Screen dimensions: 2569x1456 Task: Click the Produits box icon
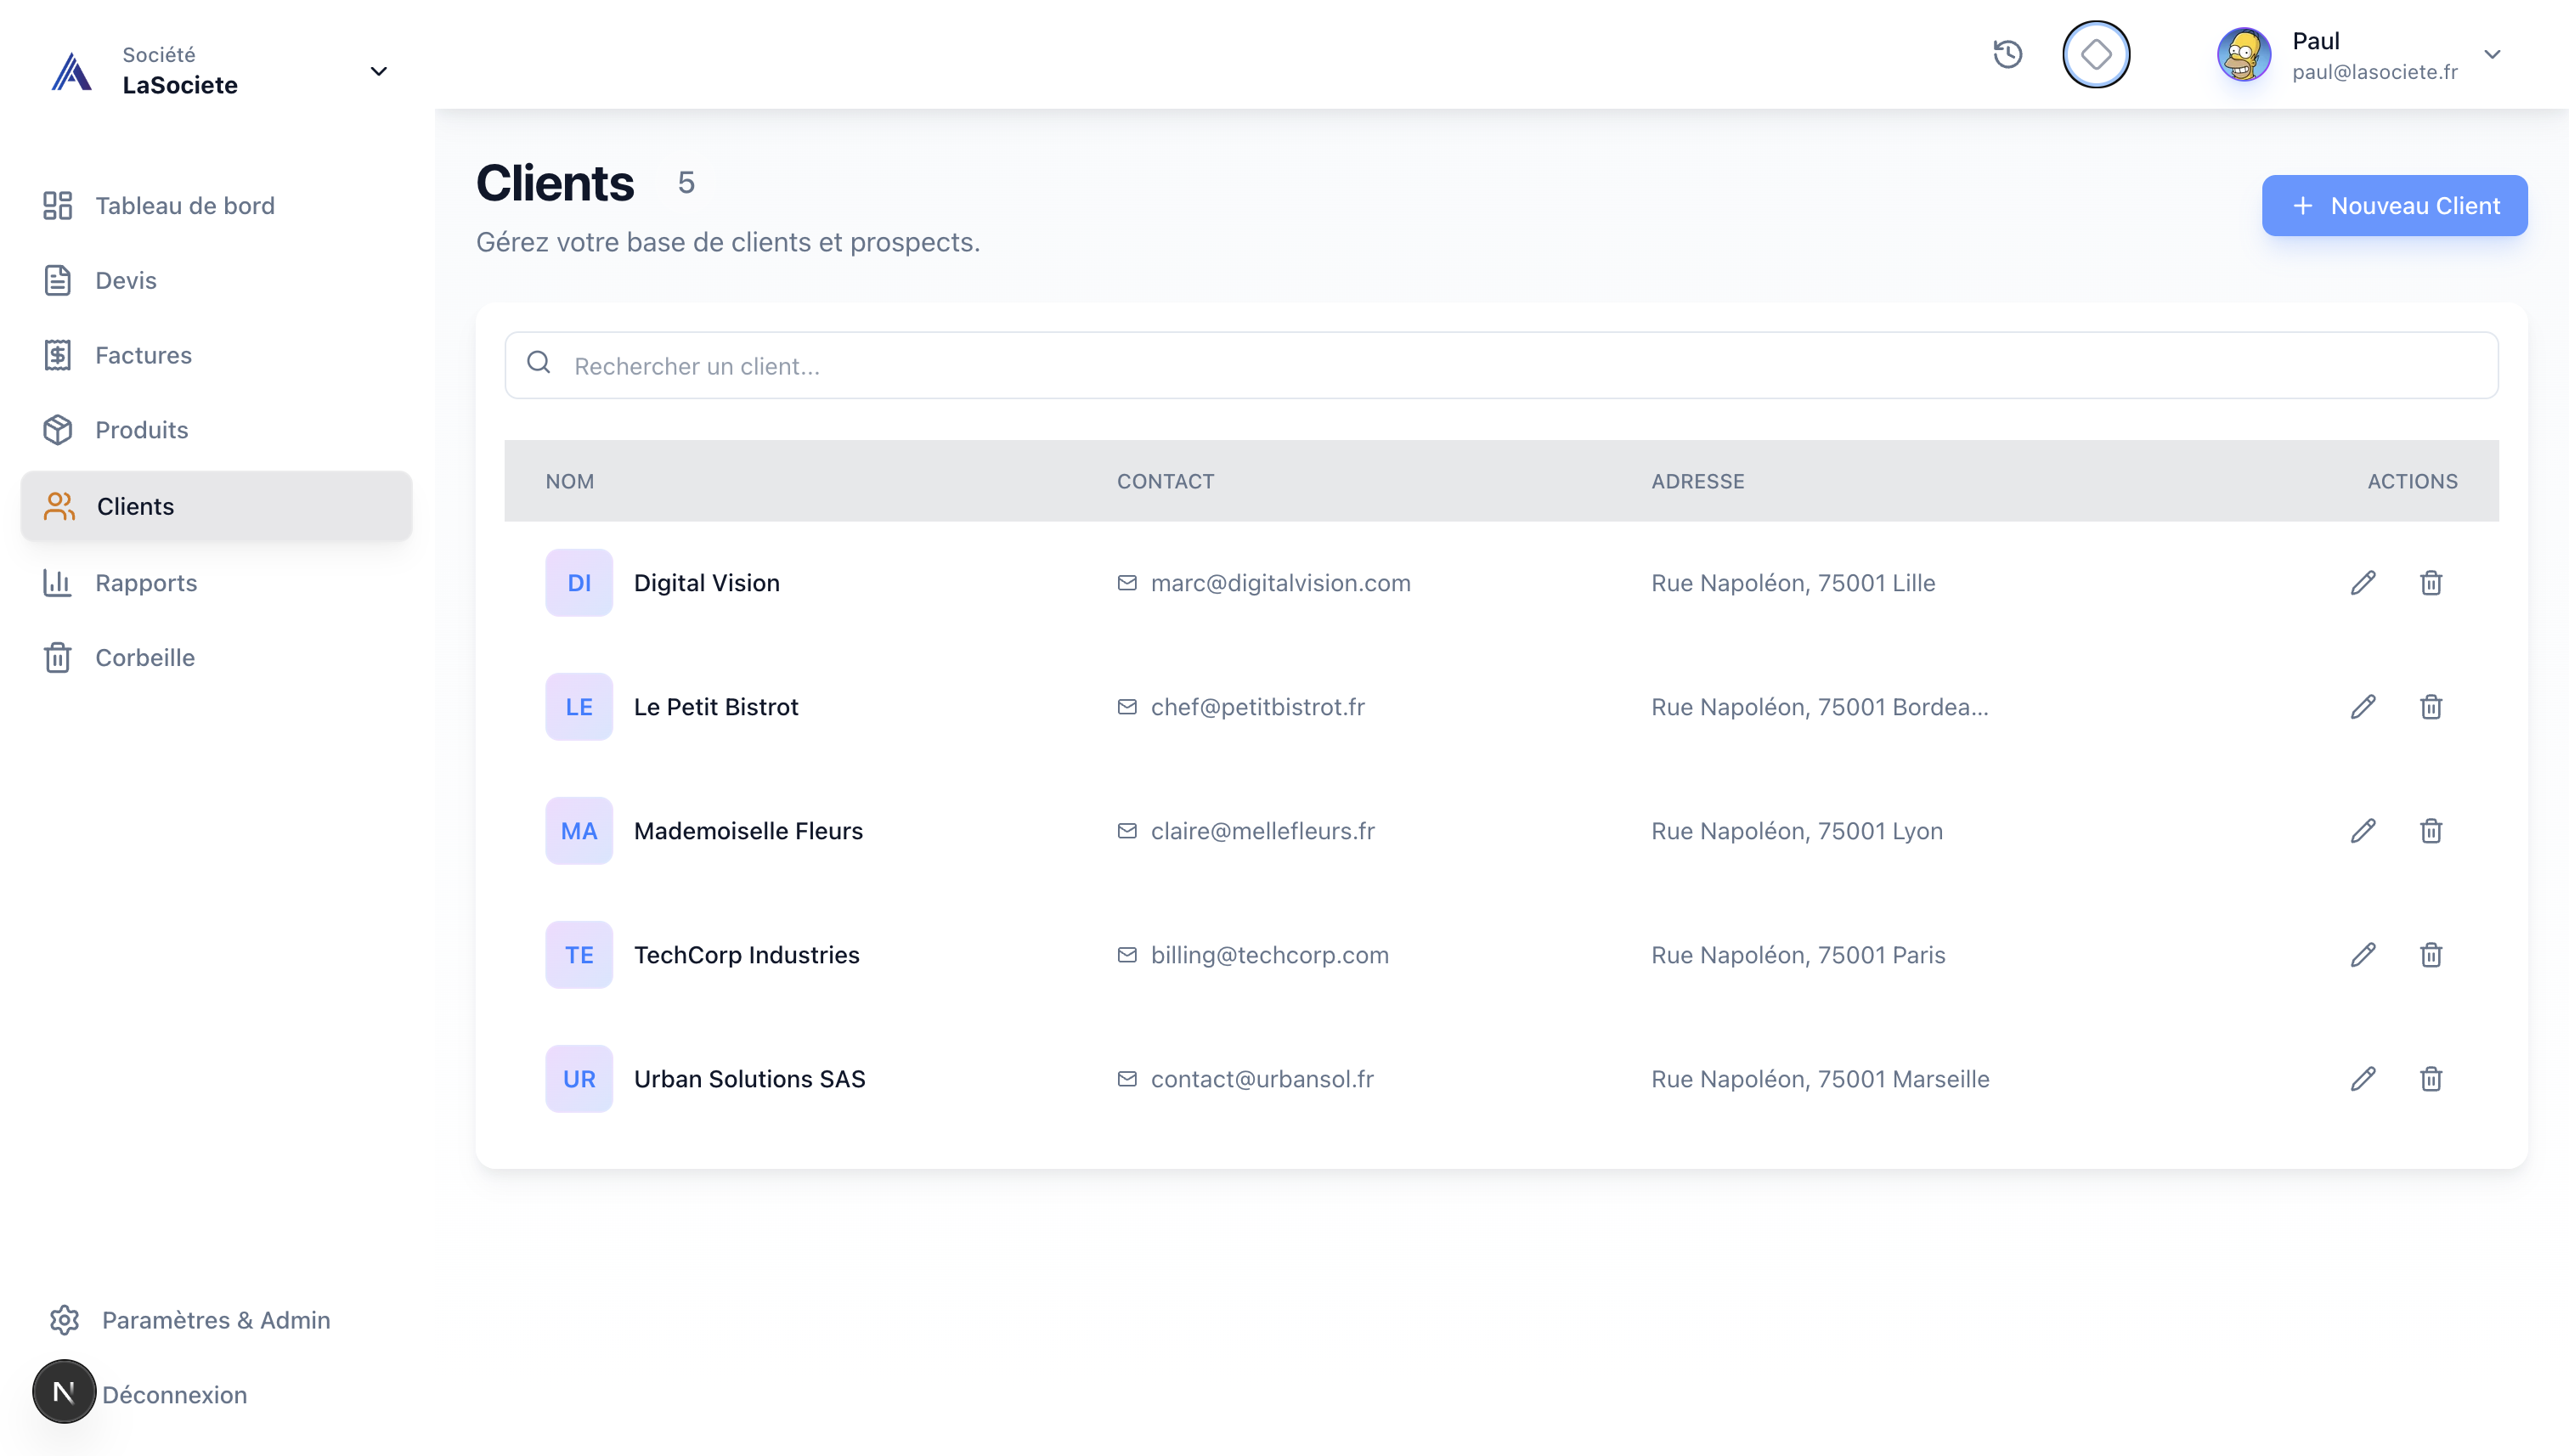click(57, 429)
